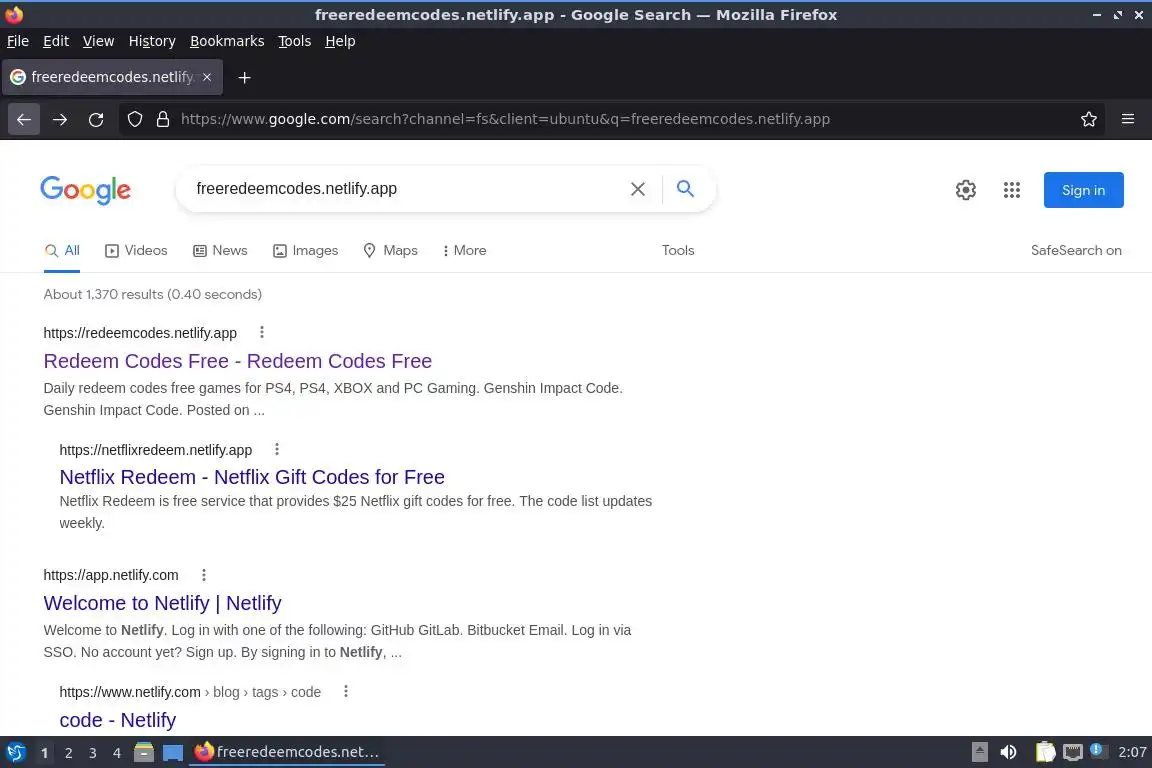Show desktop using blue taskbar icon
The image size is (1152, 768).
pos(173,753)
